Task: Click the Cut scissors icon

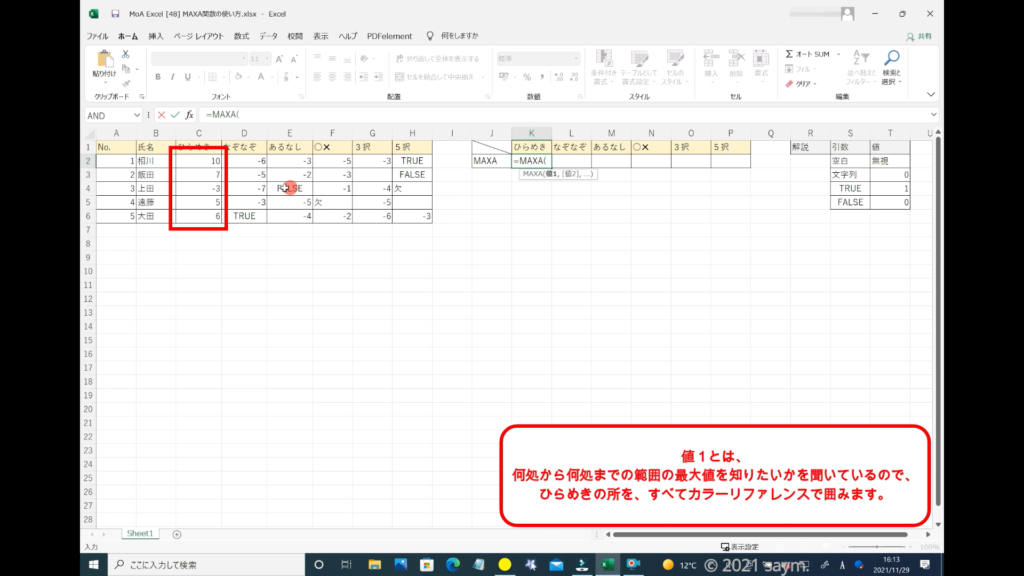Action: tap(126, 54)
